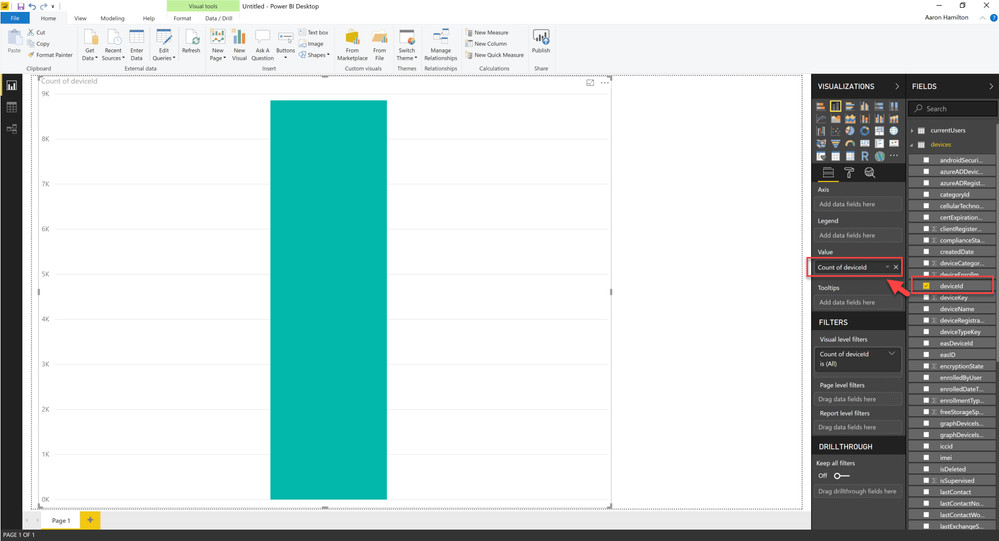
Task: Click the Redo arrow icon
Action: pyautogui.click(x=43, y=6)
